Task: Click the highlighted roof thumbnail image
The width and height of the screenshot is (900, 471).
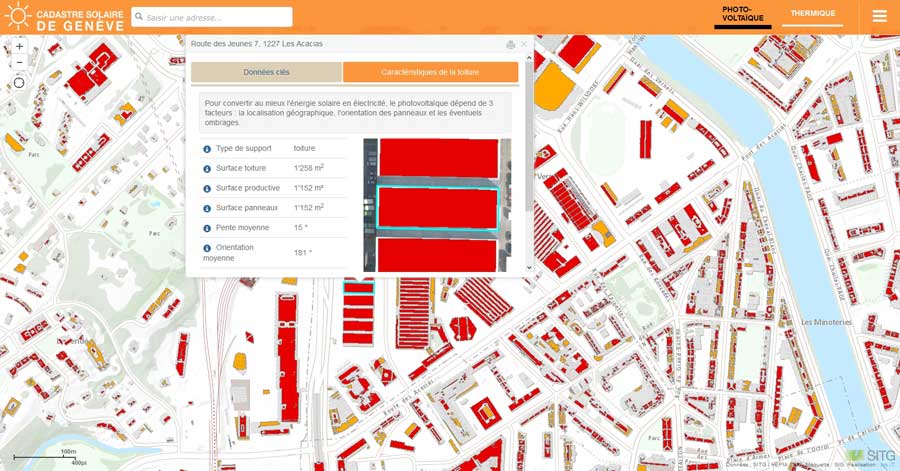Action: (x=437, y=205)
